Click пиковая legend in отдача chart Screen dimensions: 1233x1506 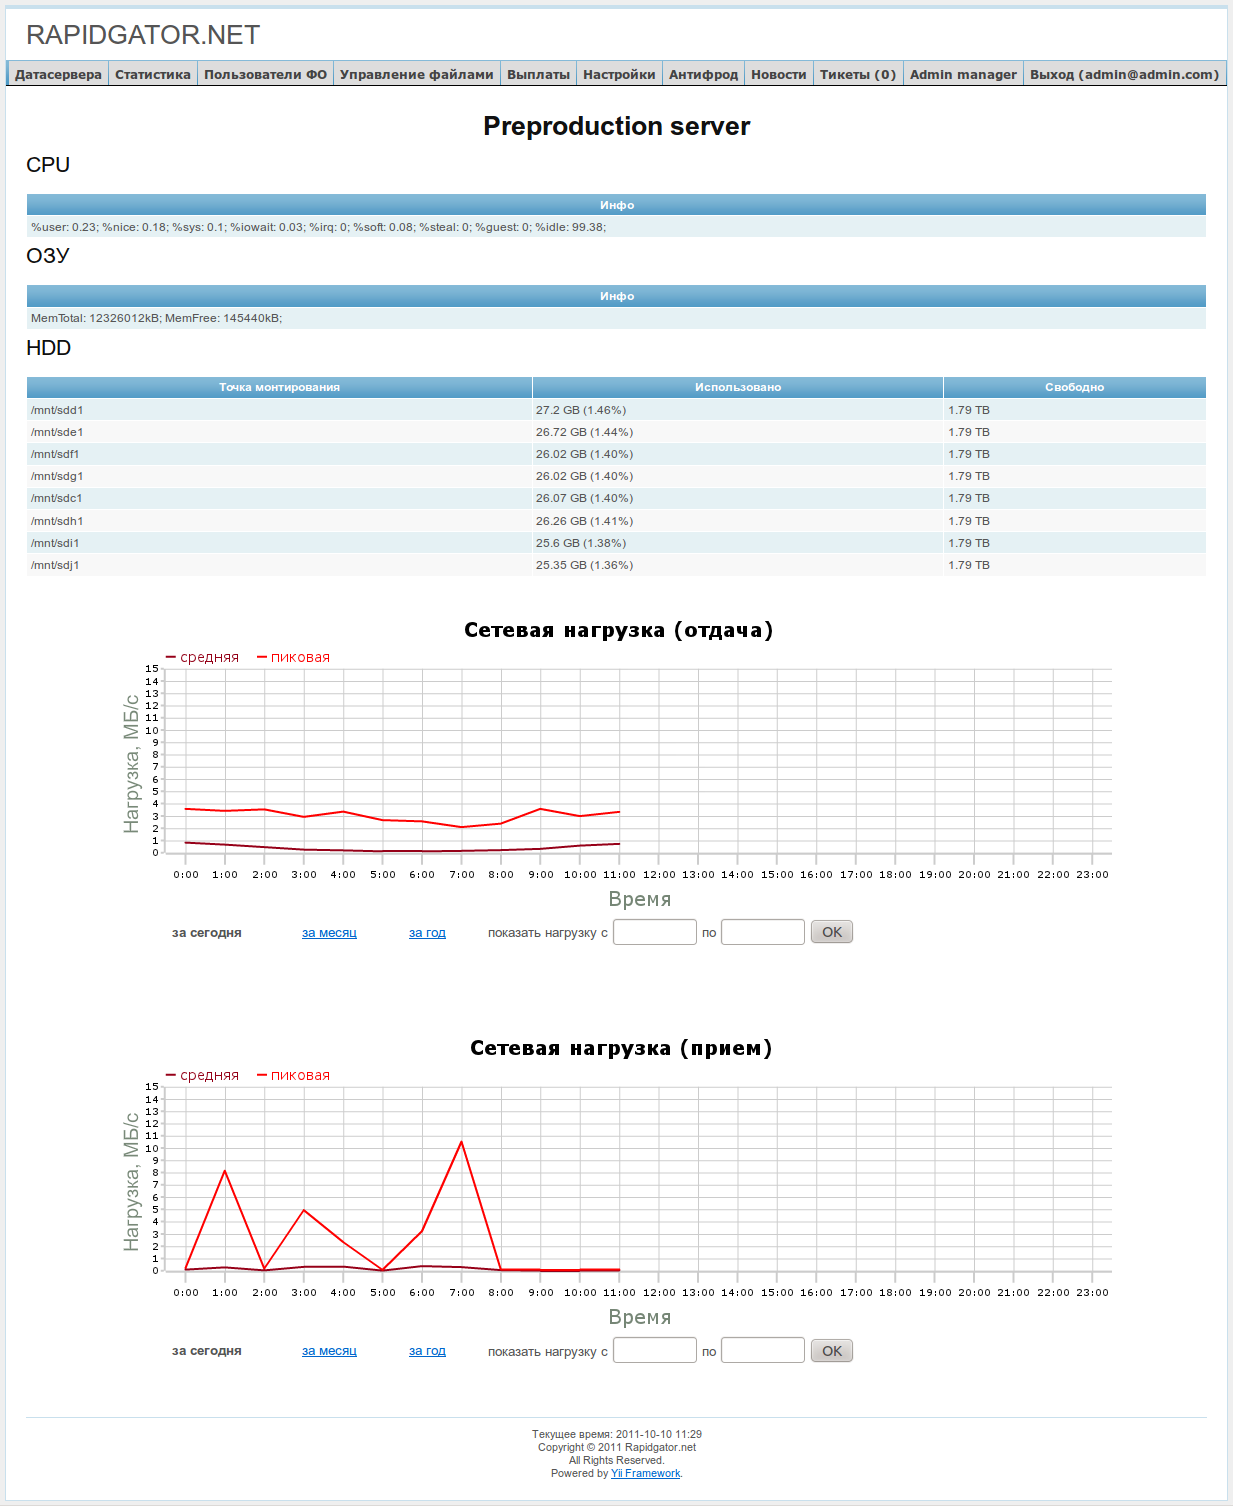pyautogui.click(x=294, y=657)
